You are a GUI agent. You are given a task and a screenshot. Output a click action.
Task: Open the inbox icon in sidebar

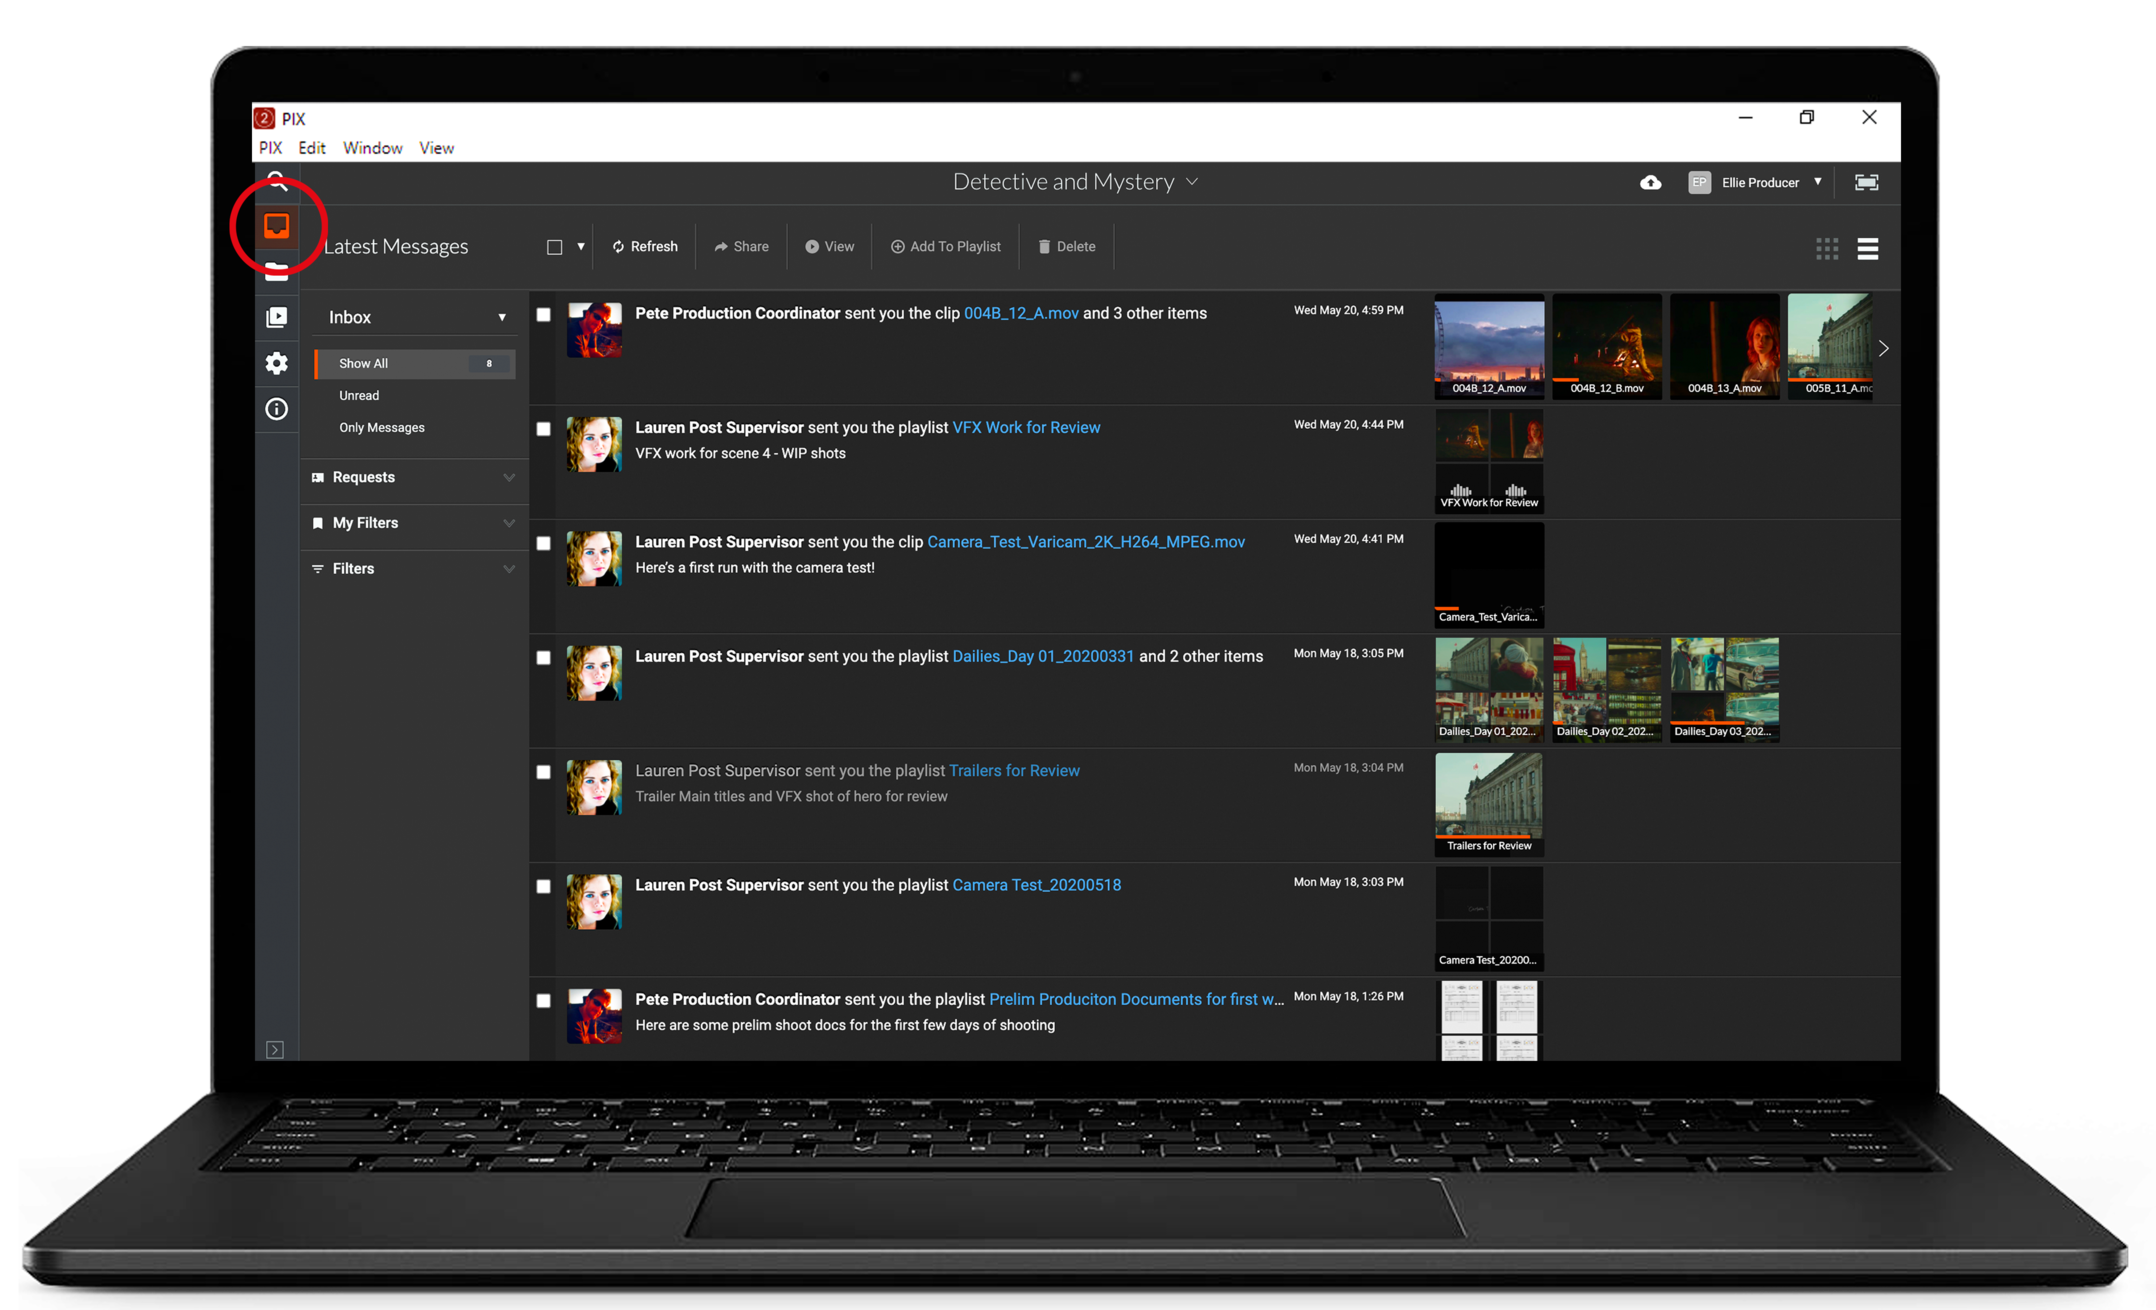click(277, 226)
